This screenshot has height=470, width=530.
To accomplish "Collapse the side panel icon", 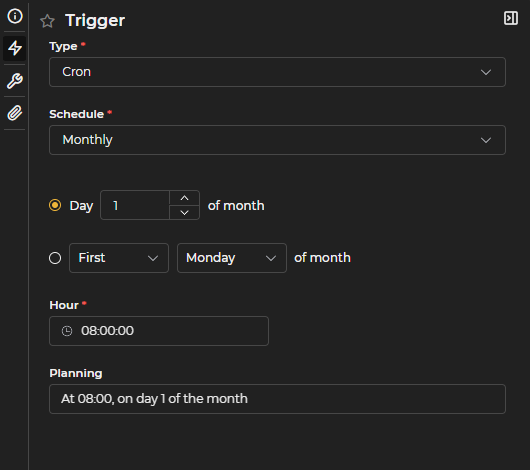I will (x=511, y=18).
